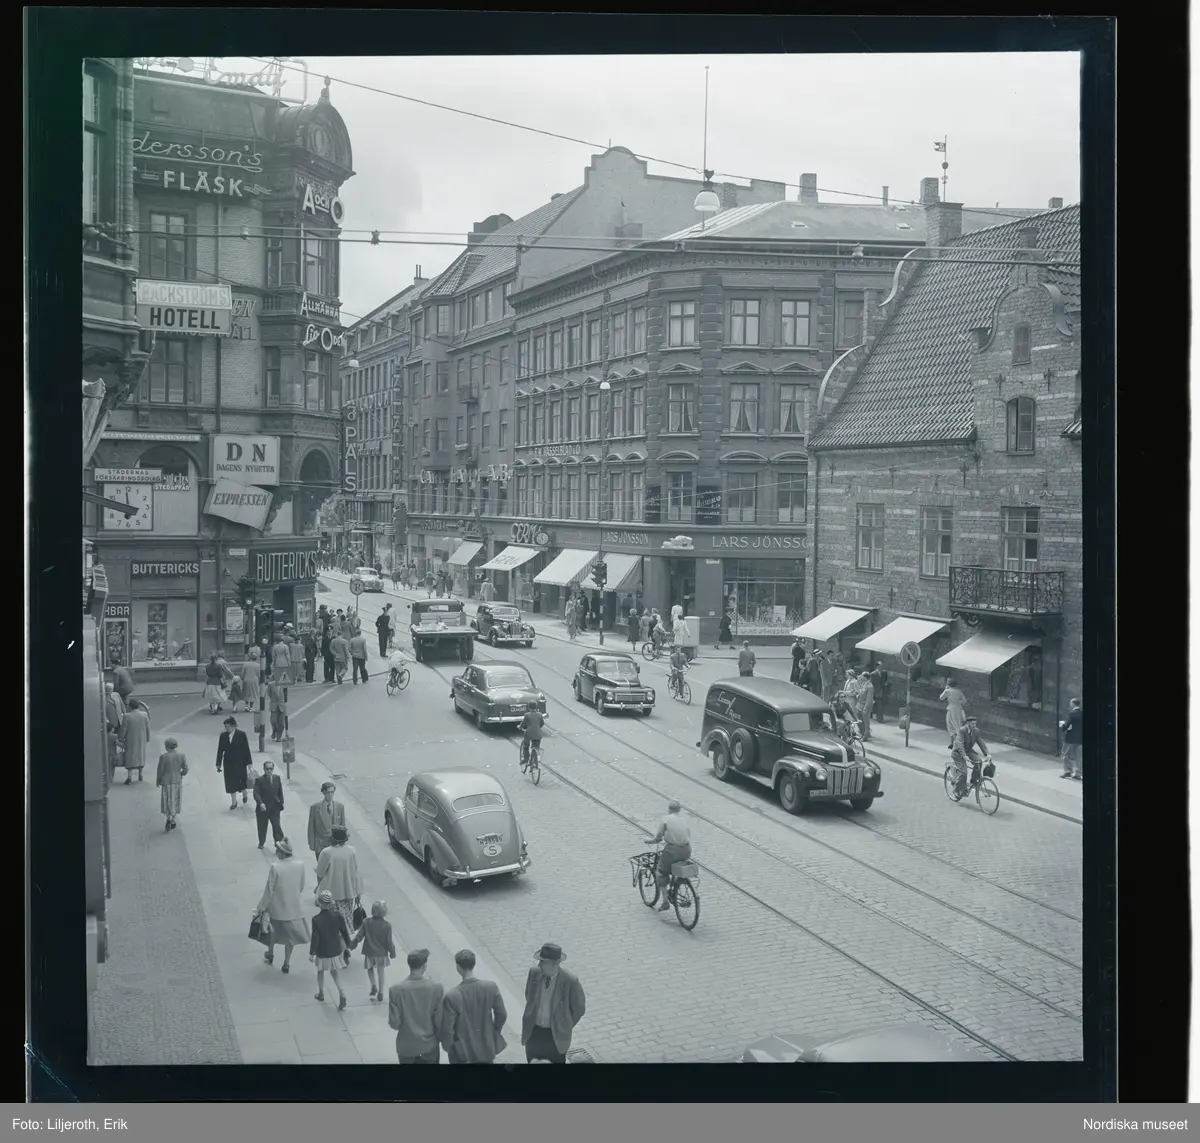Click the cyclist riding the cargo bicycle
1200x1143 pixels.
coord(667,861)
